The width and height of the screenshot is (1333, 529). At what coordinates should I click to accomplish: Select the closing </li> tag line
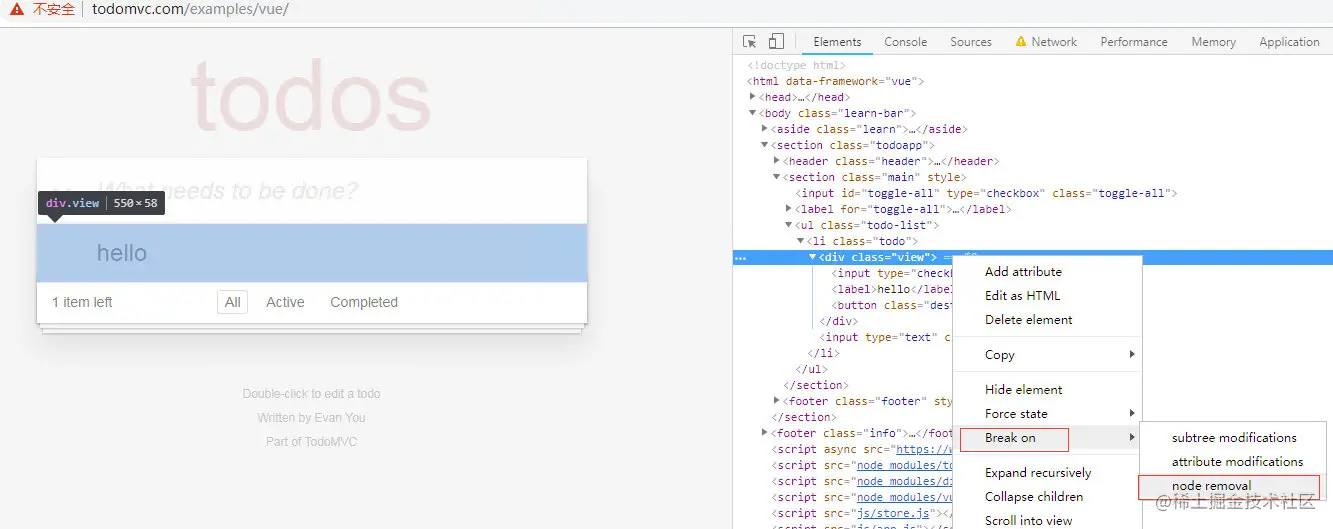pos(823,353)
